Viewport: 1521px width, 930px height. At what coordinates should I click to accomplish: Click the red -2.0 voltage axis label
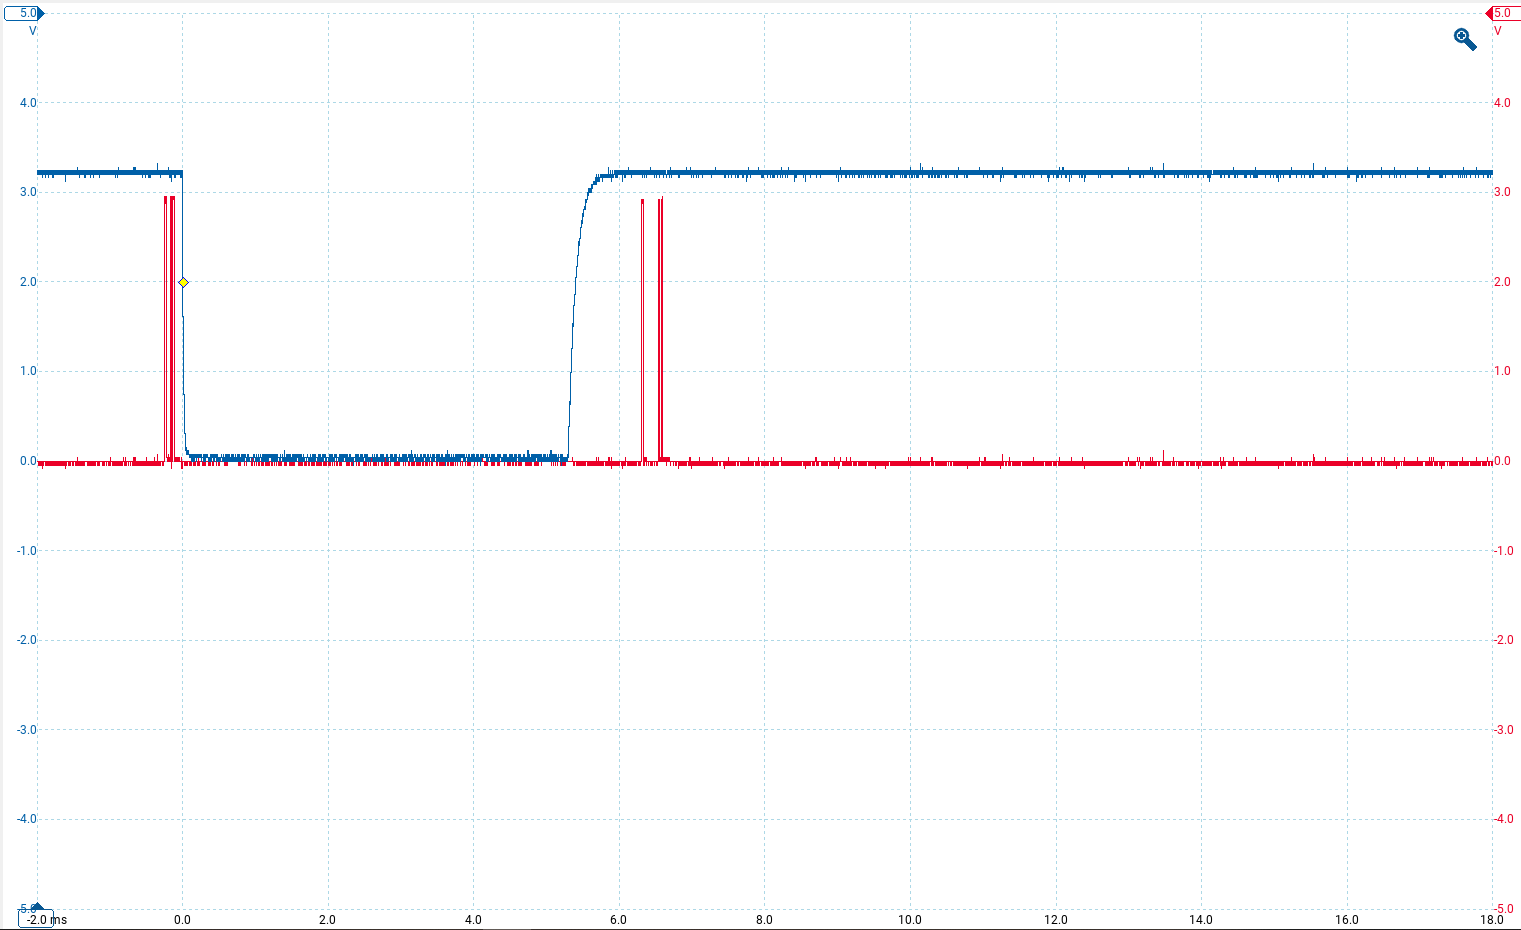(x=1503, y=640)
